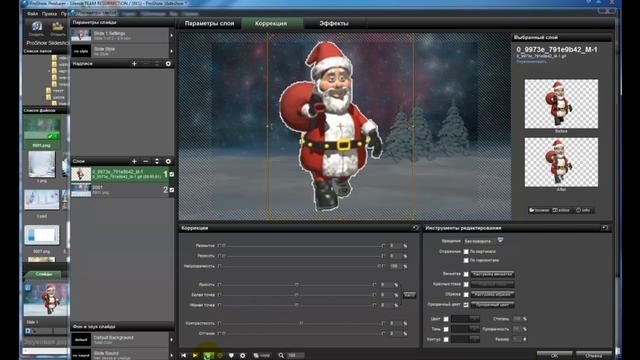Viewport: 640px width, 360px height.
Task: Click the Цвет color swatch
Action: coord(465,319)
